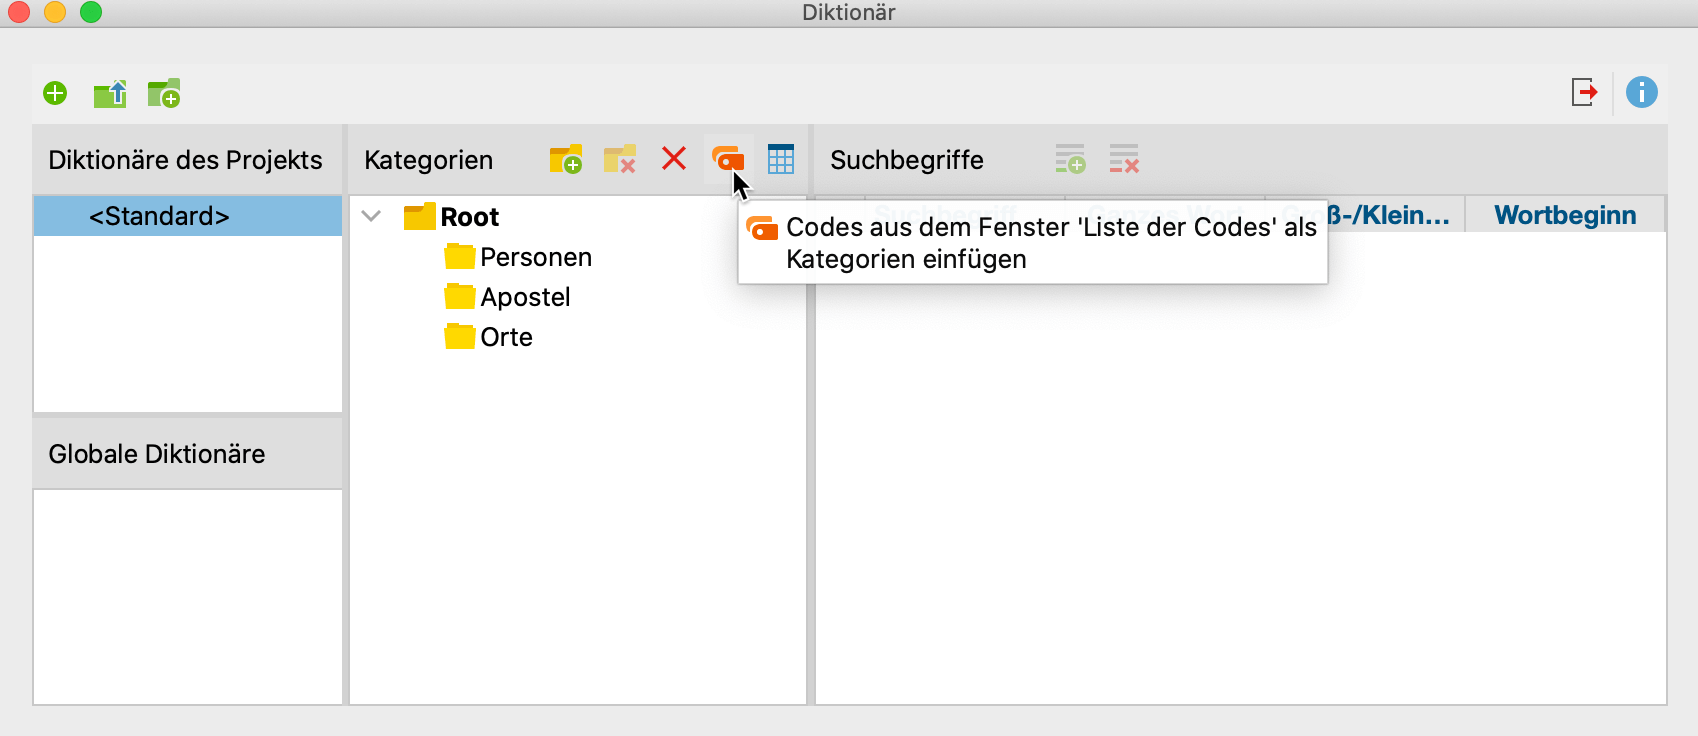Click the new category folder icon

(566, 159)
